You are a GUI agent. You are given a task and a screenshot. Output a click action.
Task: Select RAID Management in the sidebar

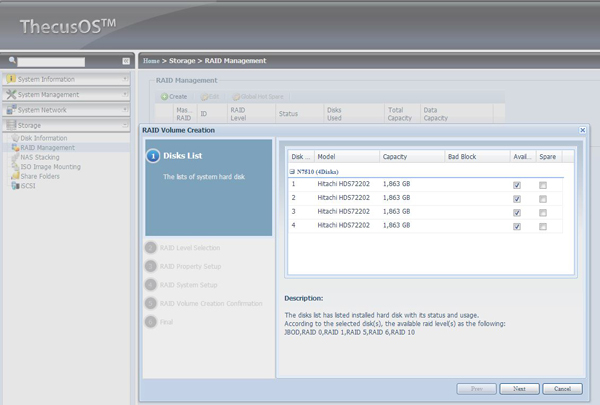coord(47,148)
